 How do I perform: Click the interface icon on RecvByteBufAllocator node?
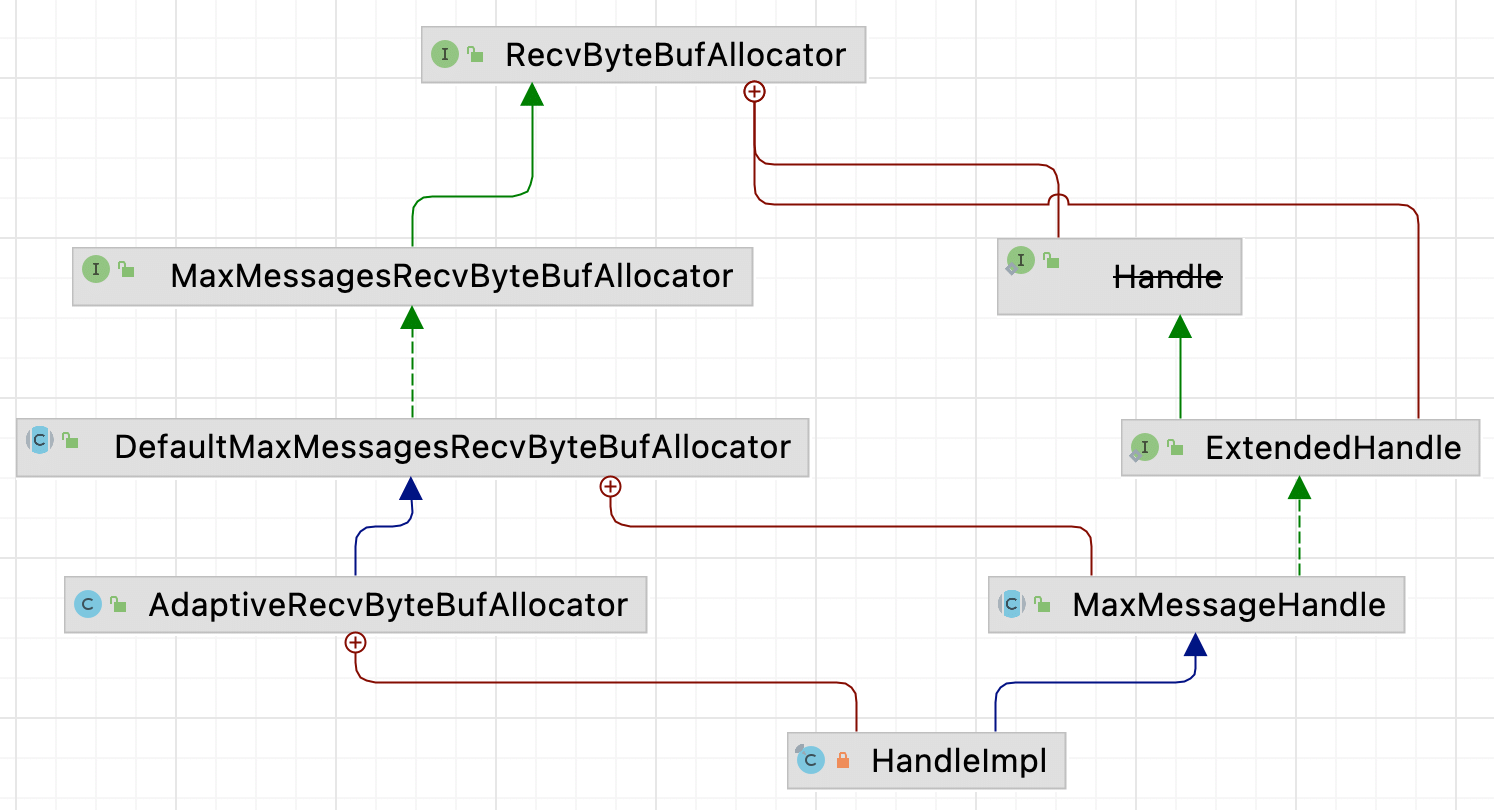[x=444, y=55]
